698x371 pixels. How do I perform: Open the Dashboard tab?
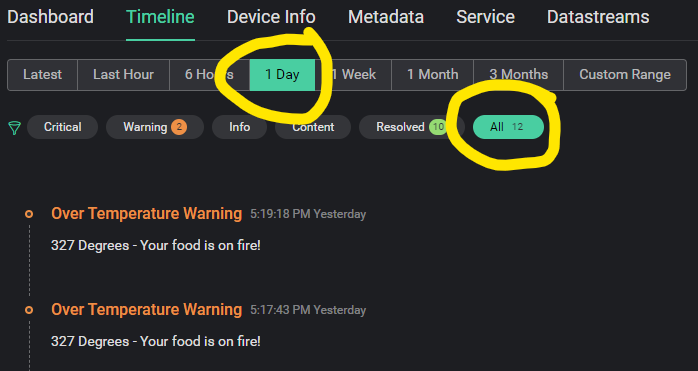click(51, 17)
